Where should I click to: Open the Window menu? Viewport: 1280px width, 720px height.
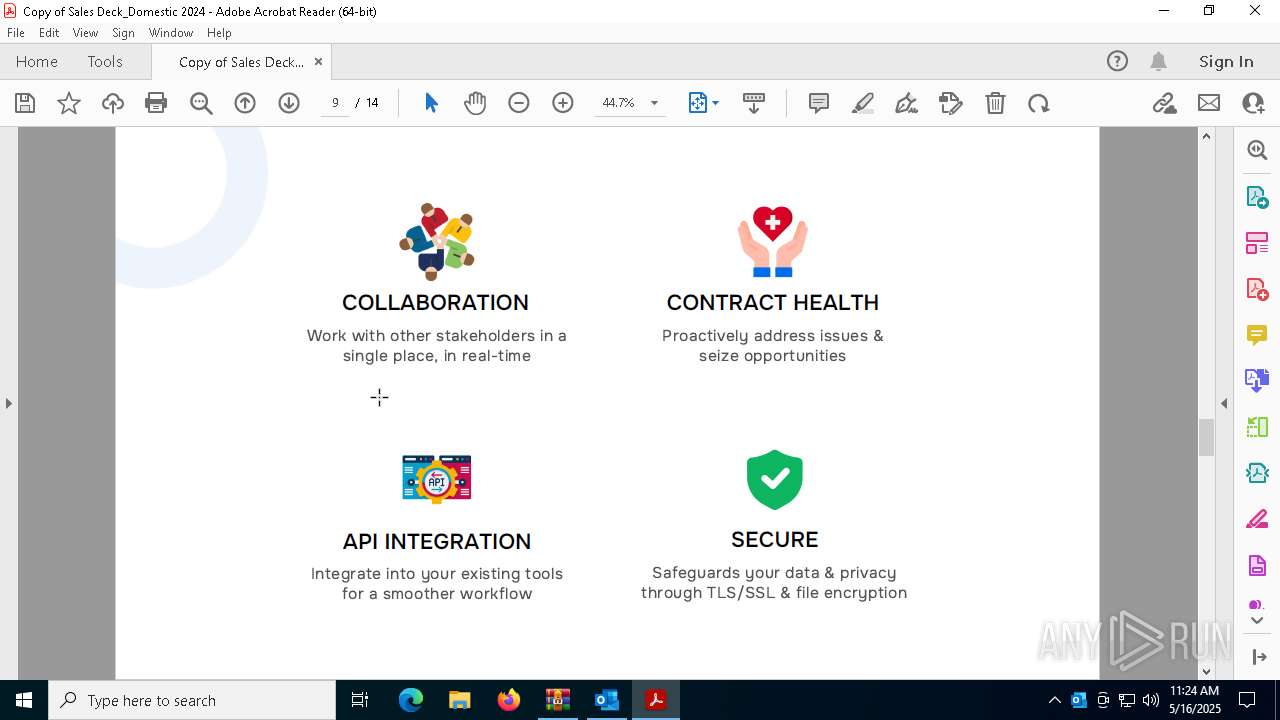[171, 33]
